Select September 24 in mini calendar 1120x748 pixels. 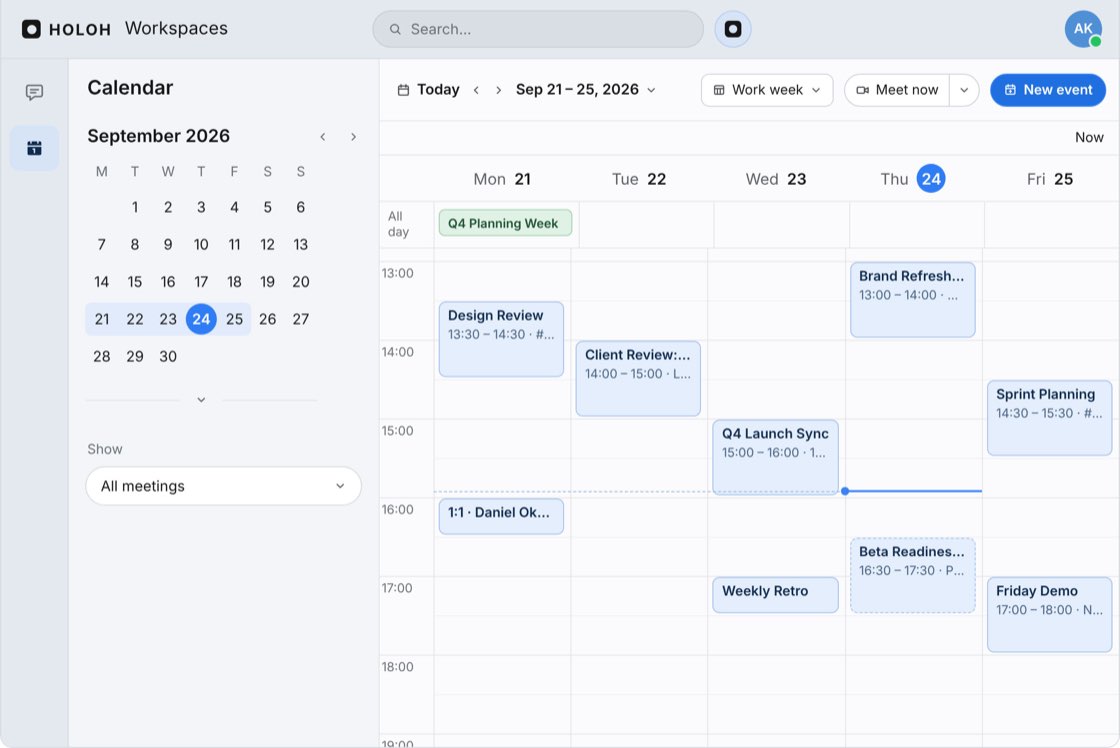[x=201, y=319]
